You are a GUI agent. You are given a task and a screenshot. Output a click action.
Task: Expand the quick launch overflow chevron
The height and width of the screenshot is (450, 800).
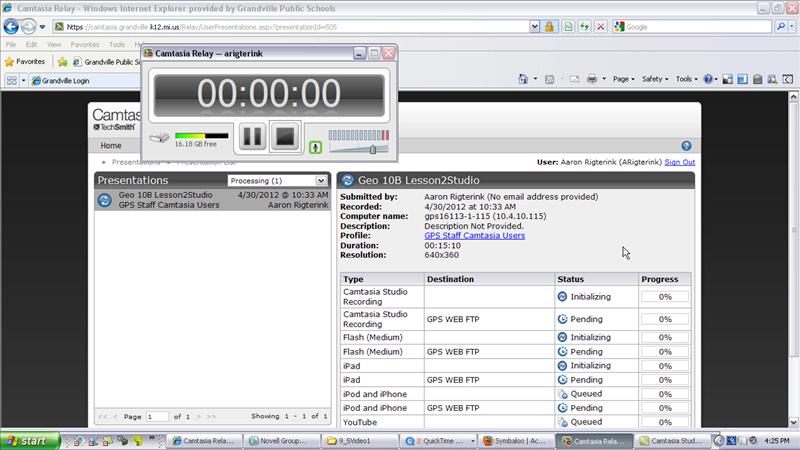[x=152, y=438]
